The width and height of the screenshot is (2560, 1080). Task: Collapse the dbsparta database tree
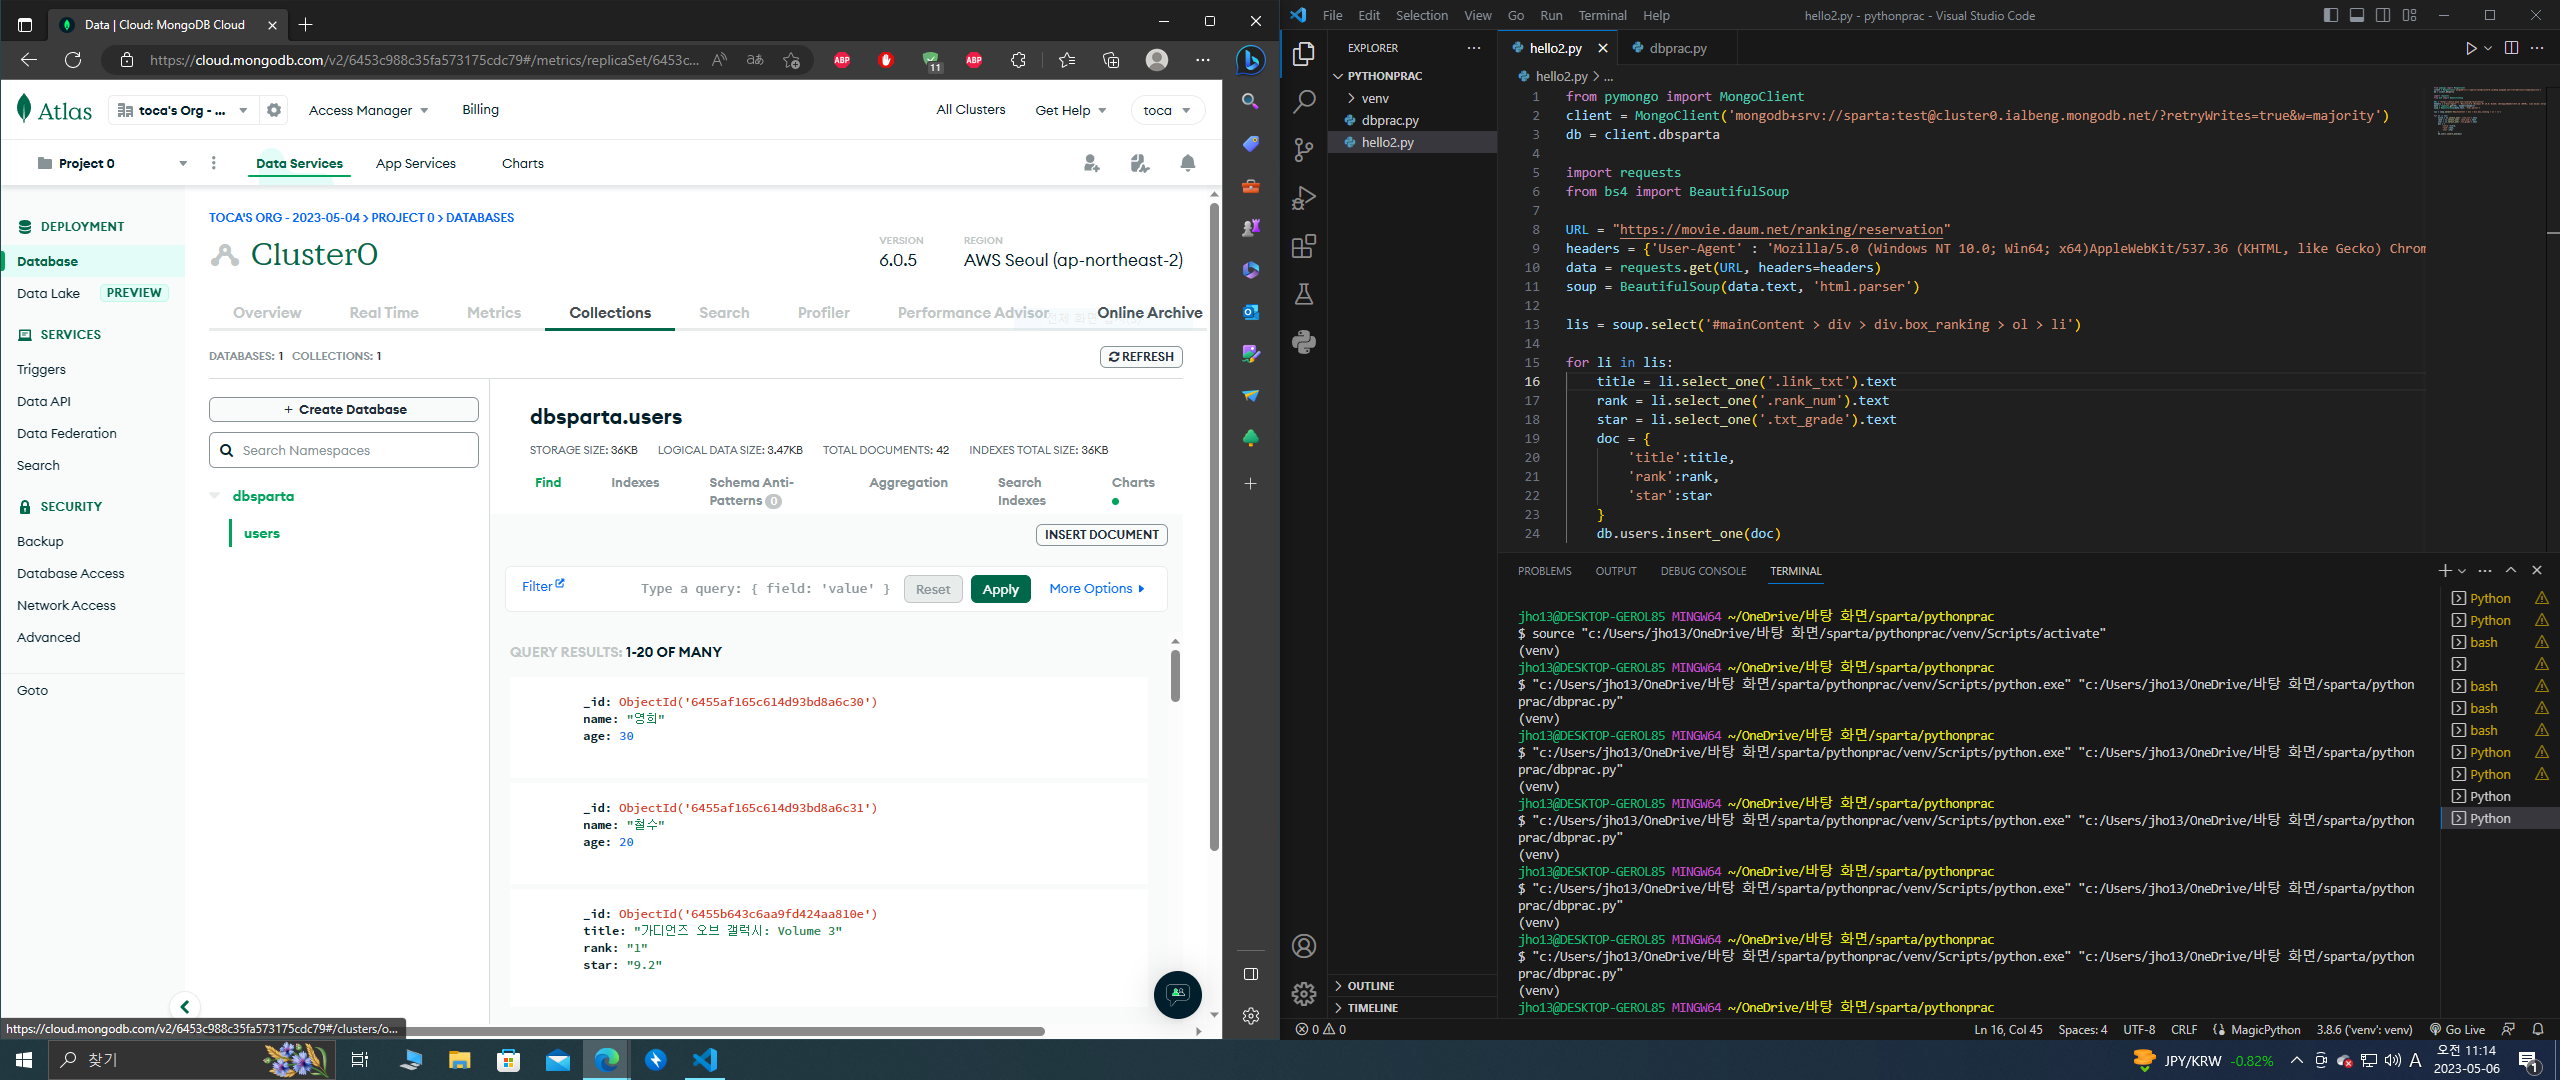tap(215, 496)
